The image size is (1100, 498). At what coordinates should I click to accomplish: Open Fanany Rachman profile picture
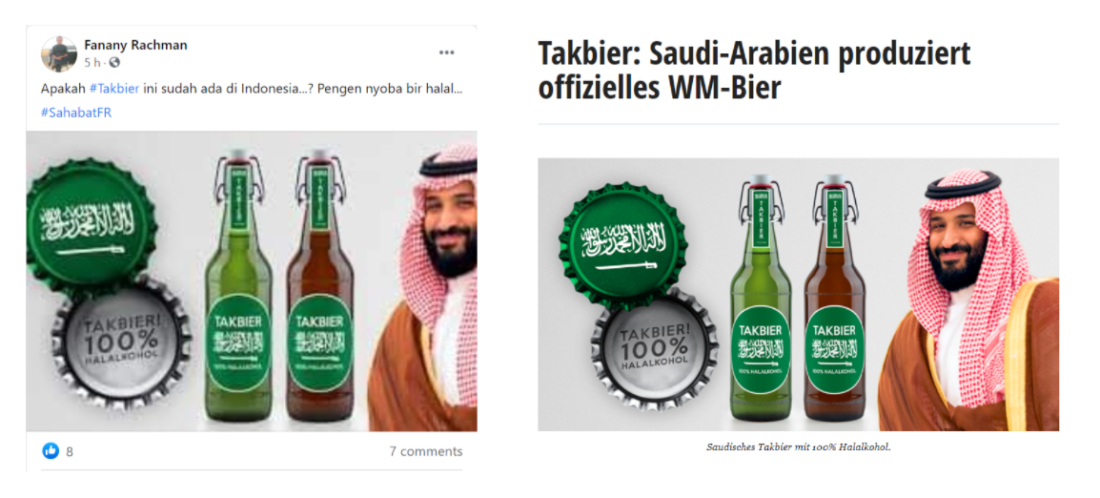59,54
